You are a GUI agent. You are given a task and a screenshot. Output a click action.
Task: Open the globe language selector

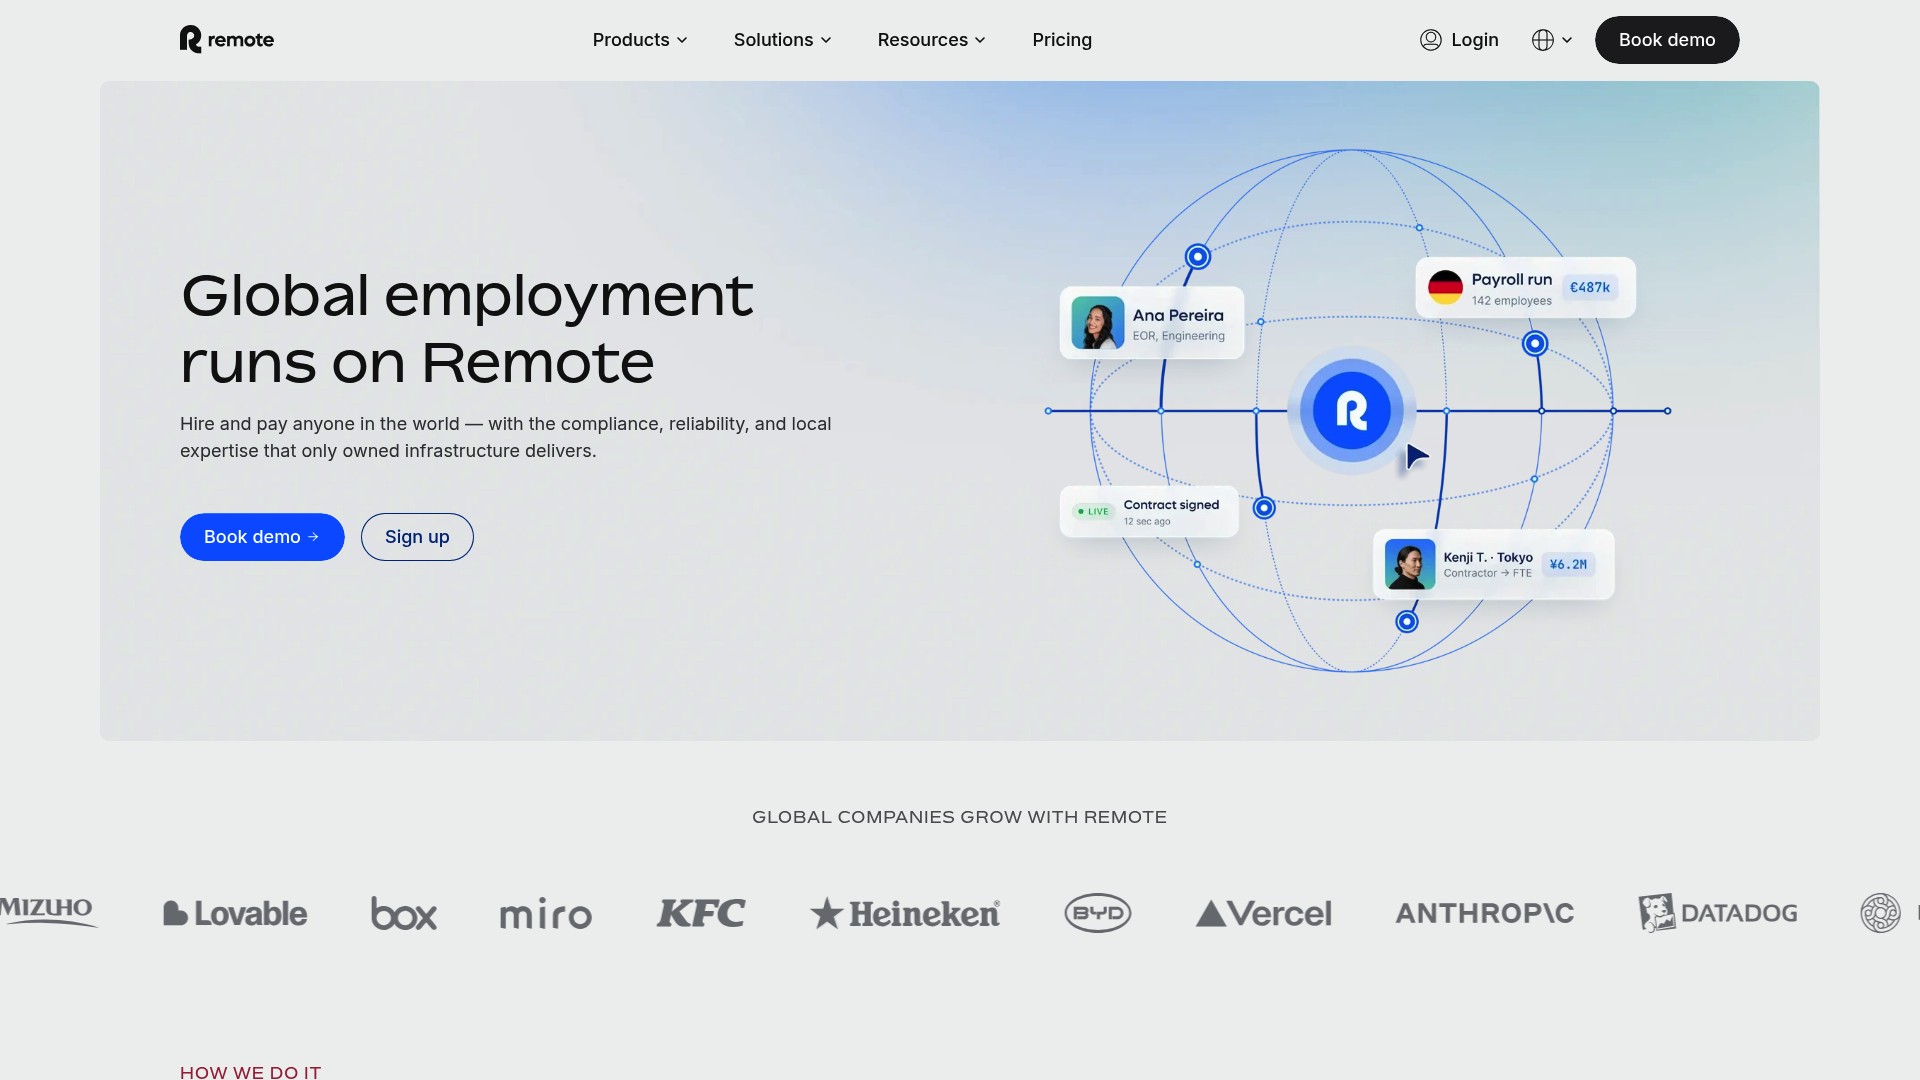point(1552,40)
